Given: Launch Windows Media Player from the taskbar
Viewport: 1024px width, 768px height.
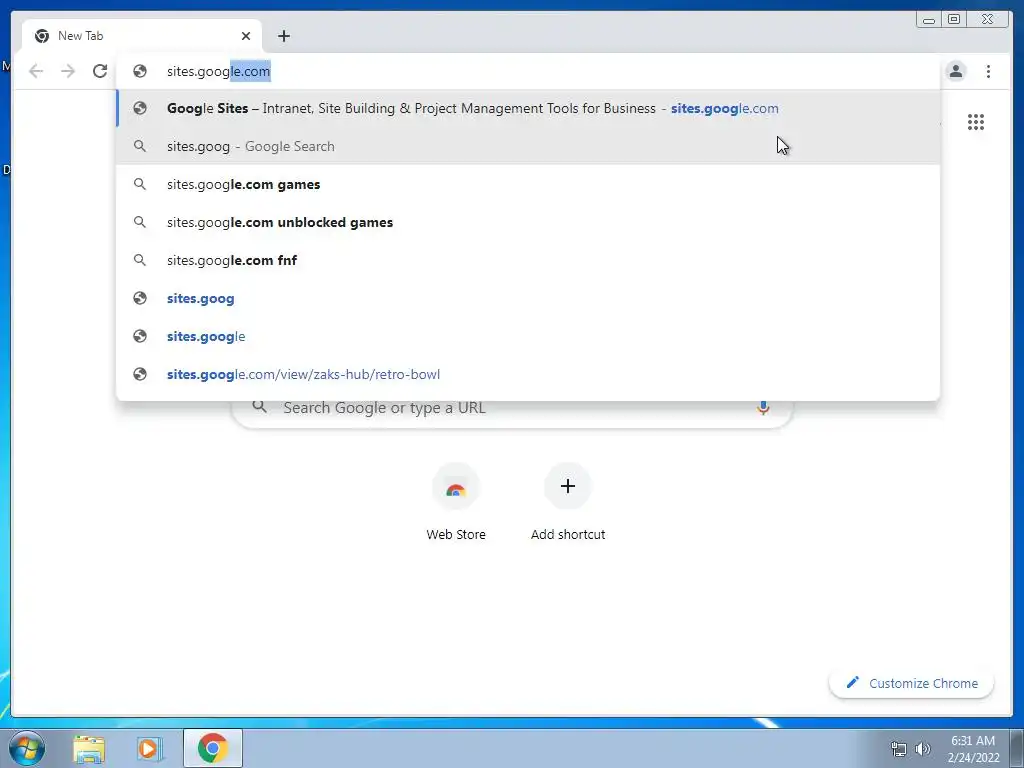Looking at the screenshot, I should [x=149, y=748].
